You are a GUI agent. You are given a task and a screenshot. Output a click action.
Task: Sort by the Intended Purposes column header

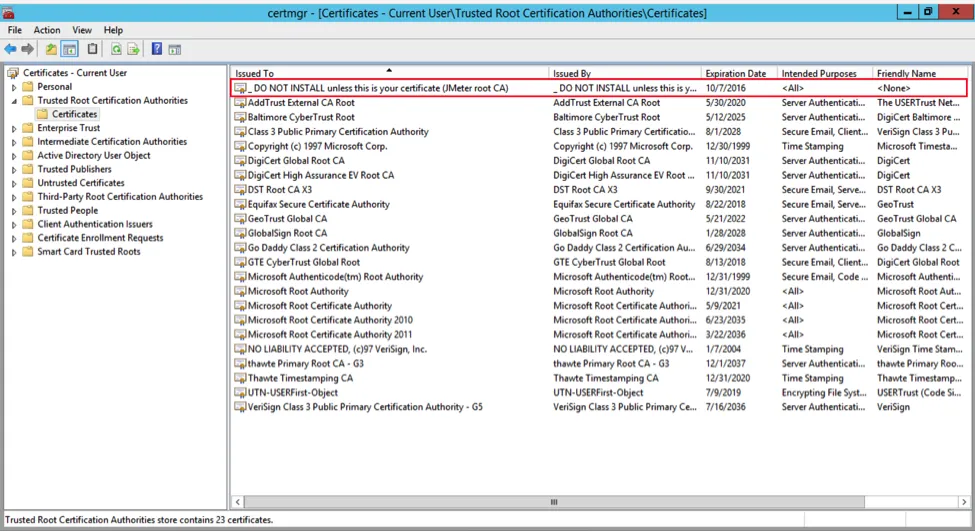[825, 73]
